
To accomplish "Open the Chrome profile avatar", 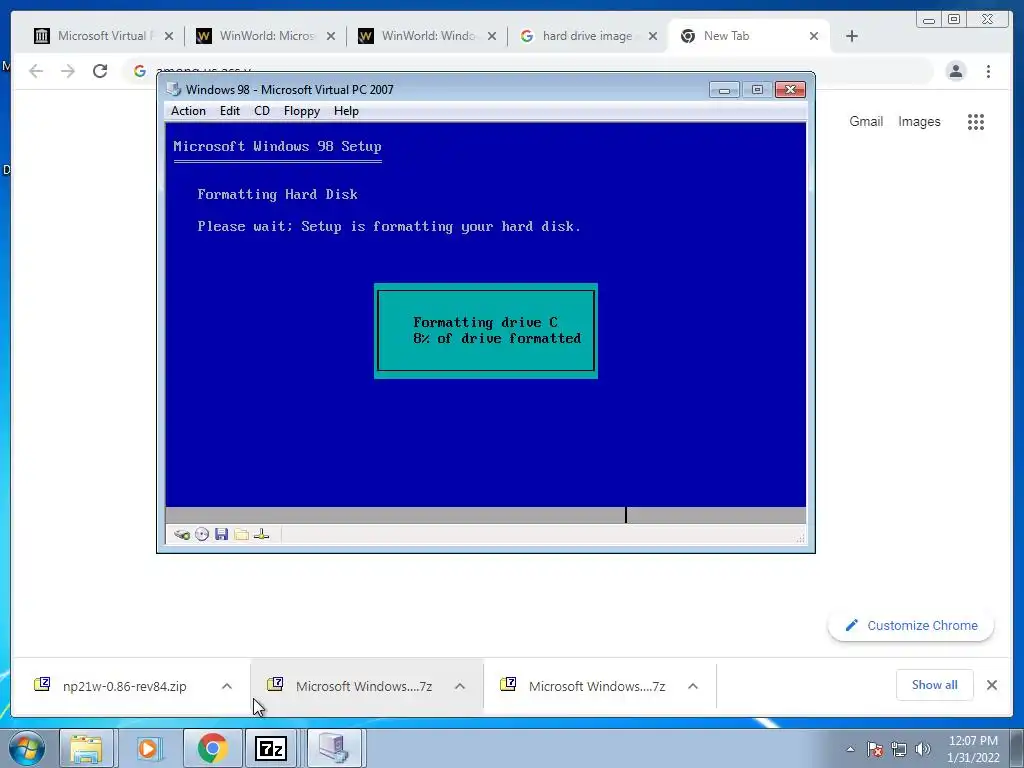I will (956, 71).
